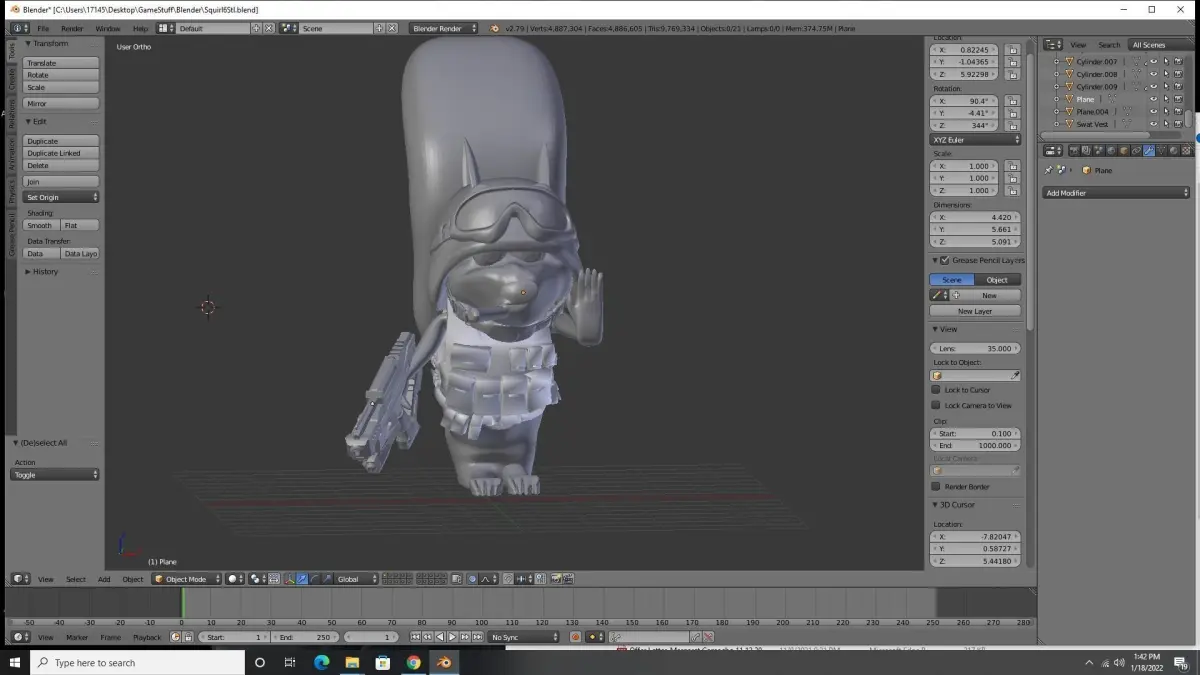The image size is (1200, 675).
Task: Add a new scene with plus icon
Action: [379, 28]
